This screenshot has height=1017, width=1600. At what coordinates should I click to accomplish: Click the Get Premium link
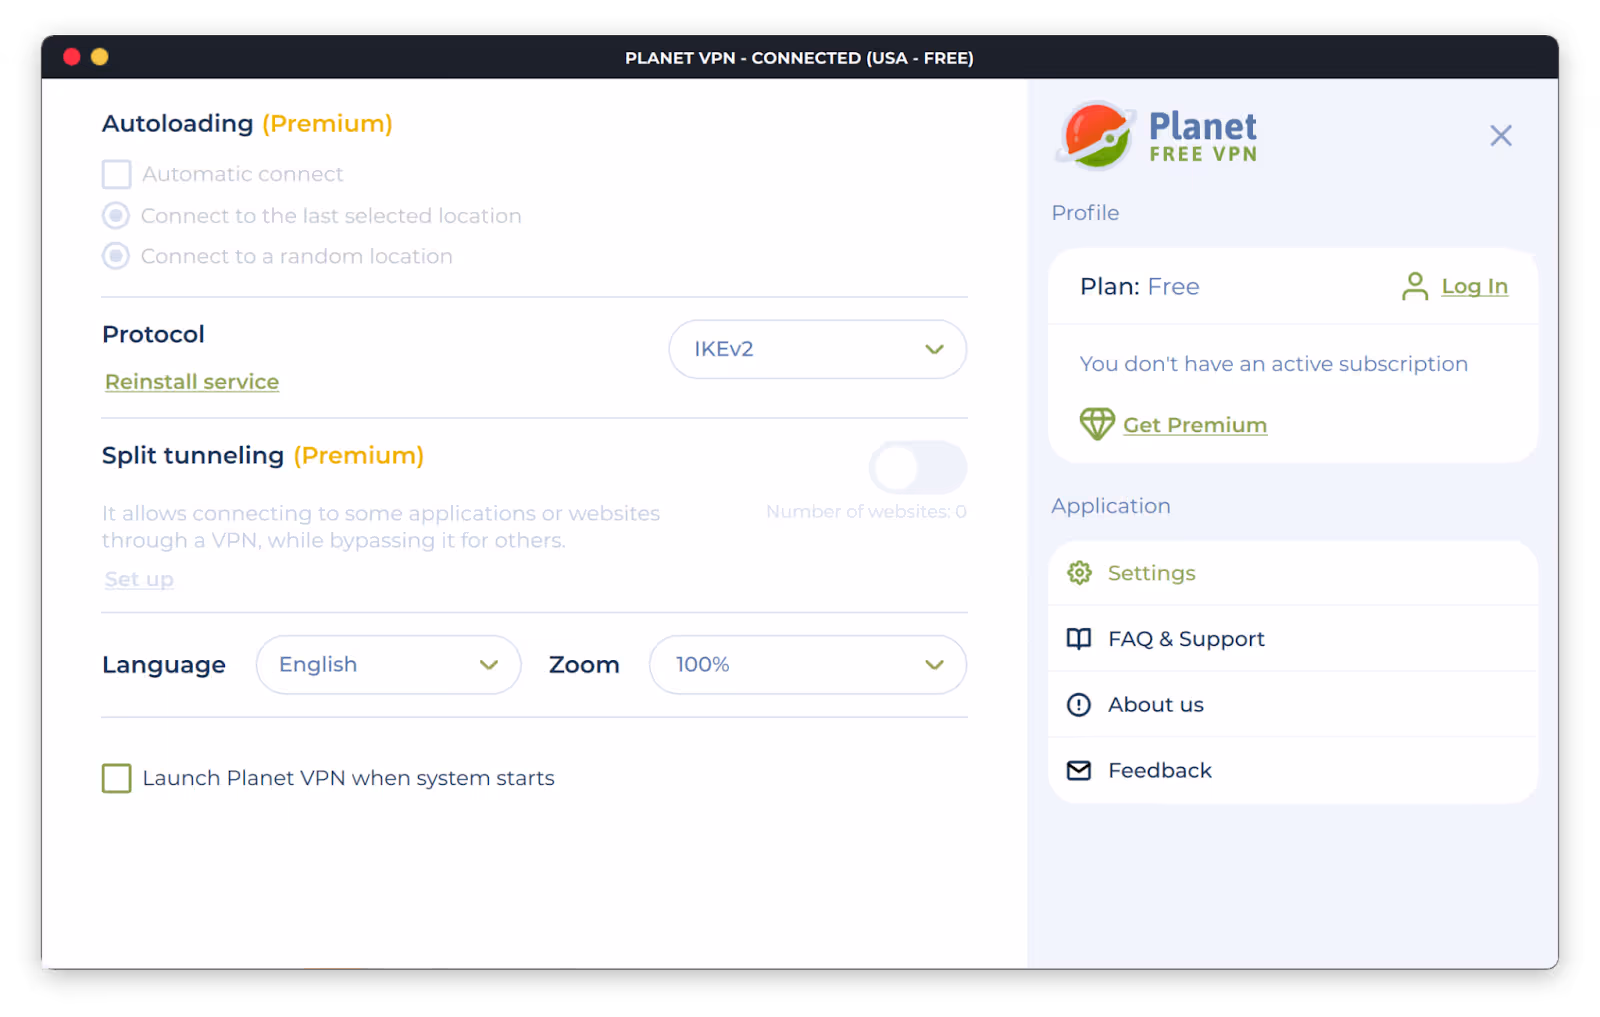point(1195,425)
